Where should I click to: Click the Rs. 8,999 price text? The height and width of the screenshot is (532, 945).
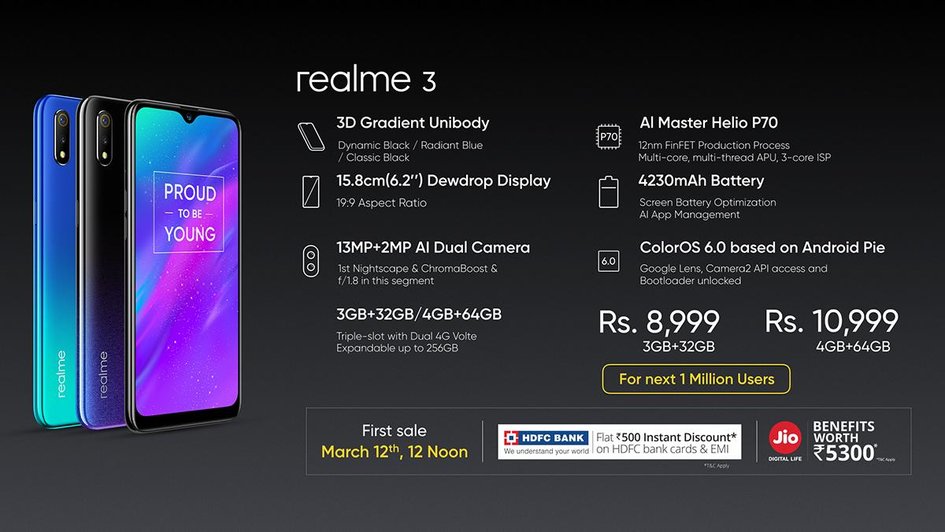pos(659,322)
